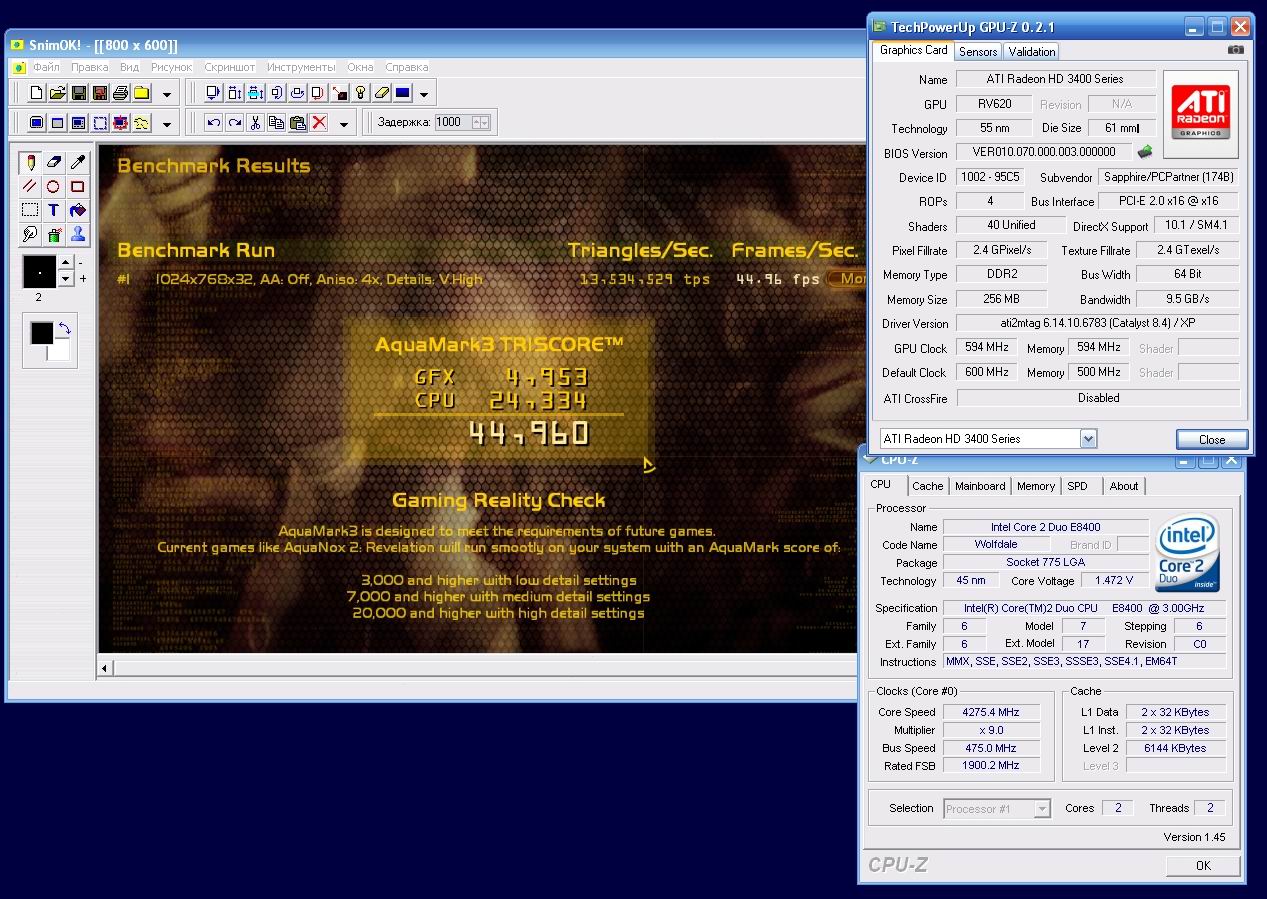Screen dimensions: 1267x899
Task: Click the camera screenshot icon in GPU-Z
Action: [x=1236, y=50]
